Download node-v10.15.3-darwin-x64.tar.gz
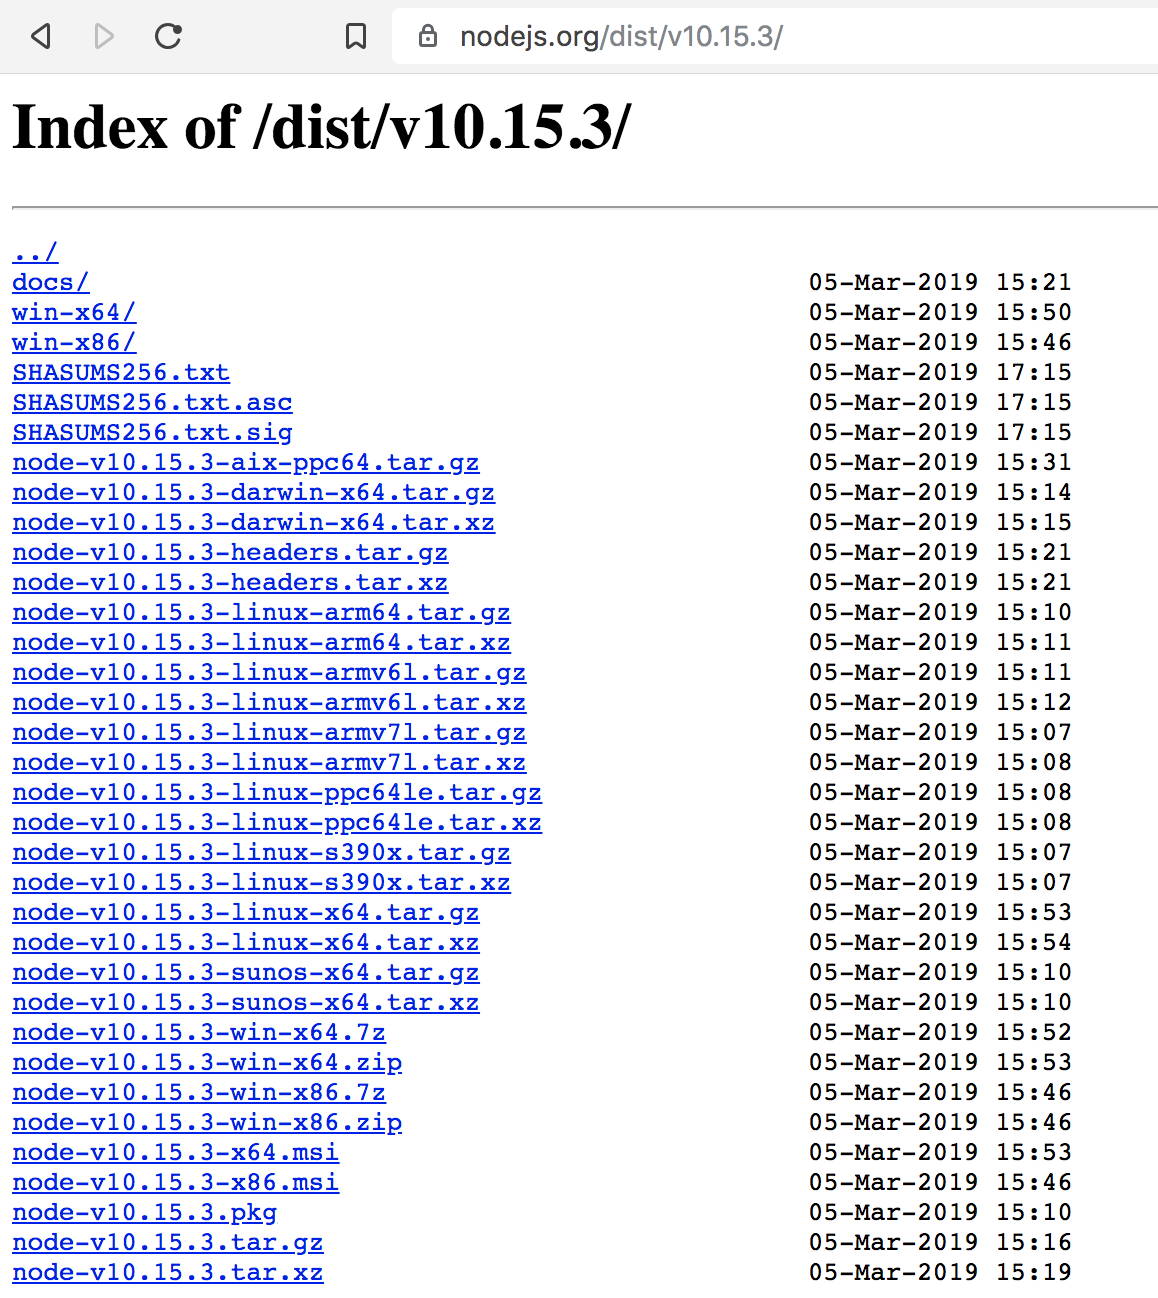The height and width of the screenshot is (1298, 1158). coord(254,492)
